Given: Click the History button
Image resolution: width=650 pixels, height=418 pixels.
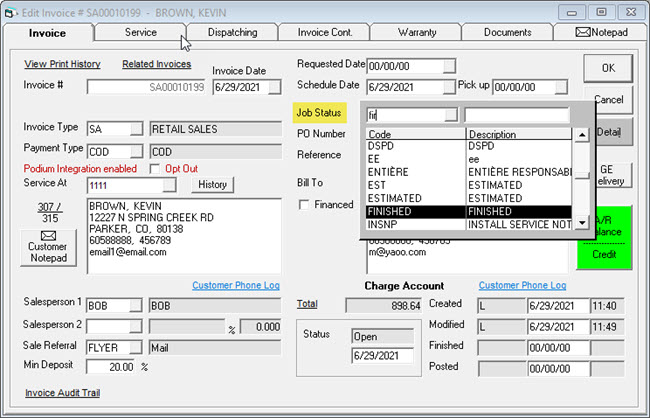Looking at the screenshot, I should (212, 185).
